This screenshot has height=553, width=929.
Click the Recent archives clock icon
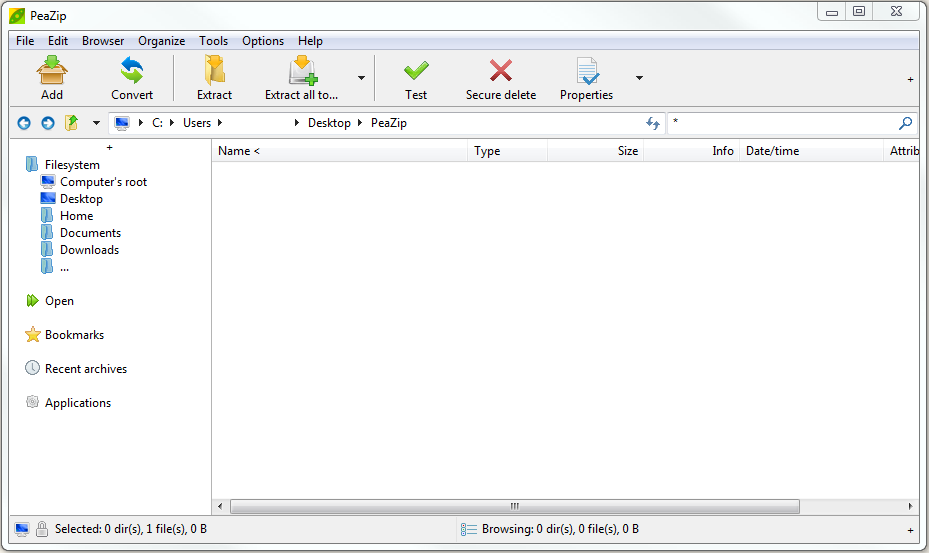(32, 368)
